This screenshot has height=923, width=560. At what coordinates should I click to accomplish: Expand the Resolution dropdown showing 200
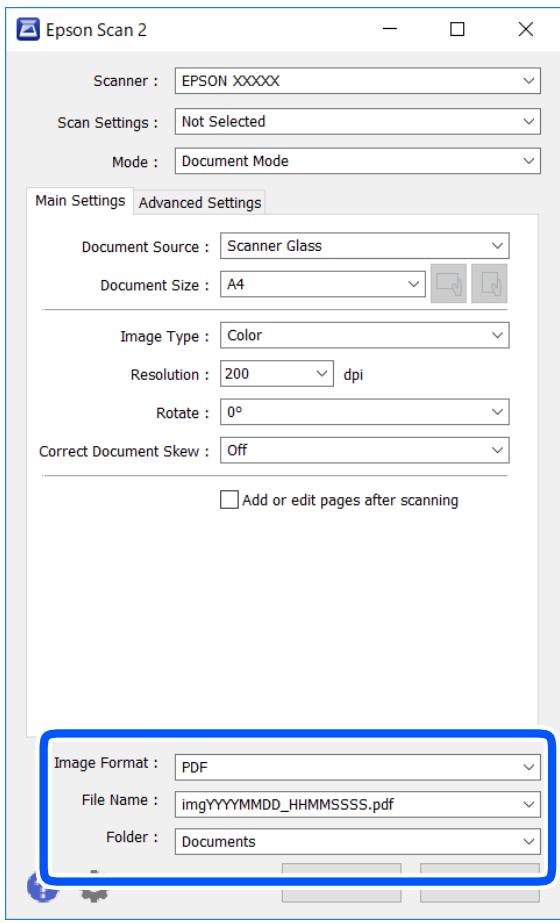(x=277, y=374)
